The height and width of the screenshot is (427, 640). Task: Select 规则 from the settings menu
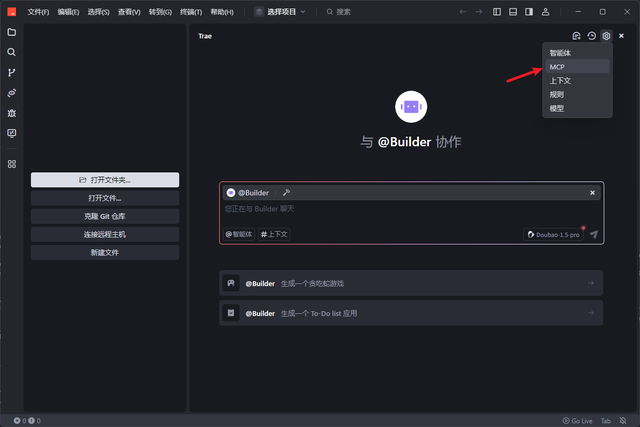tap(577, 94)
